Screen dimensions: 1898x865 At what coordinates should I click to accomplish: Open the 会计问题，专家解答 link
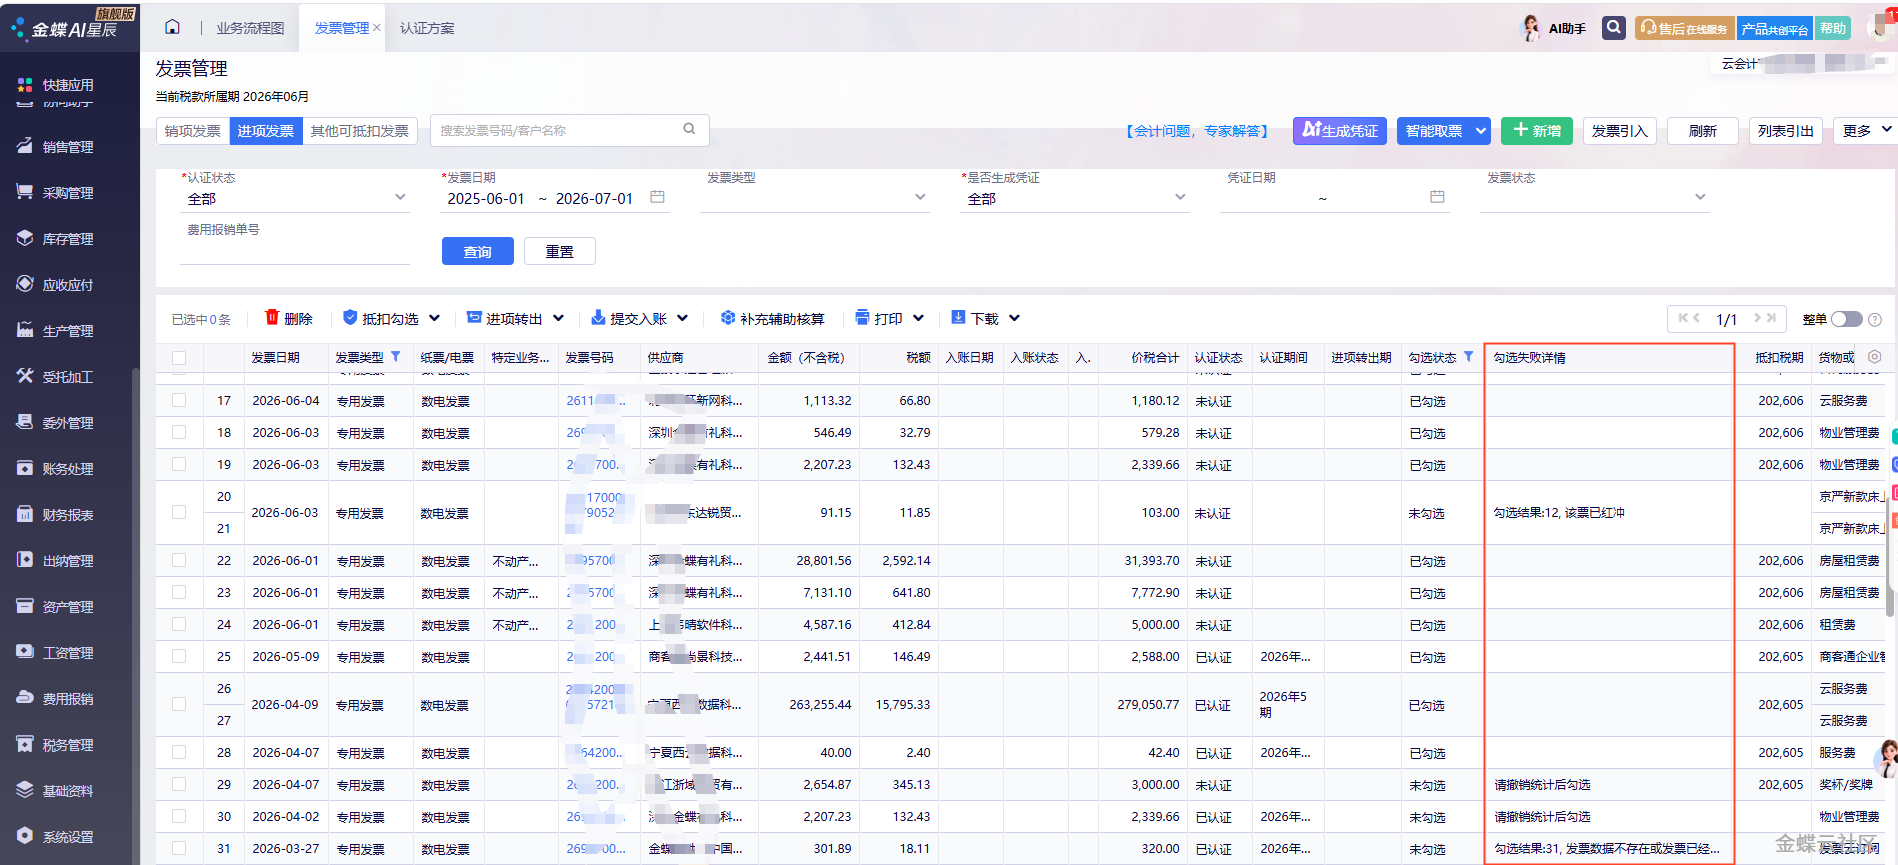click(x=1197, y=131)
